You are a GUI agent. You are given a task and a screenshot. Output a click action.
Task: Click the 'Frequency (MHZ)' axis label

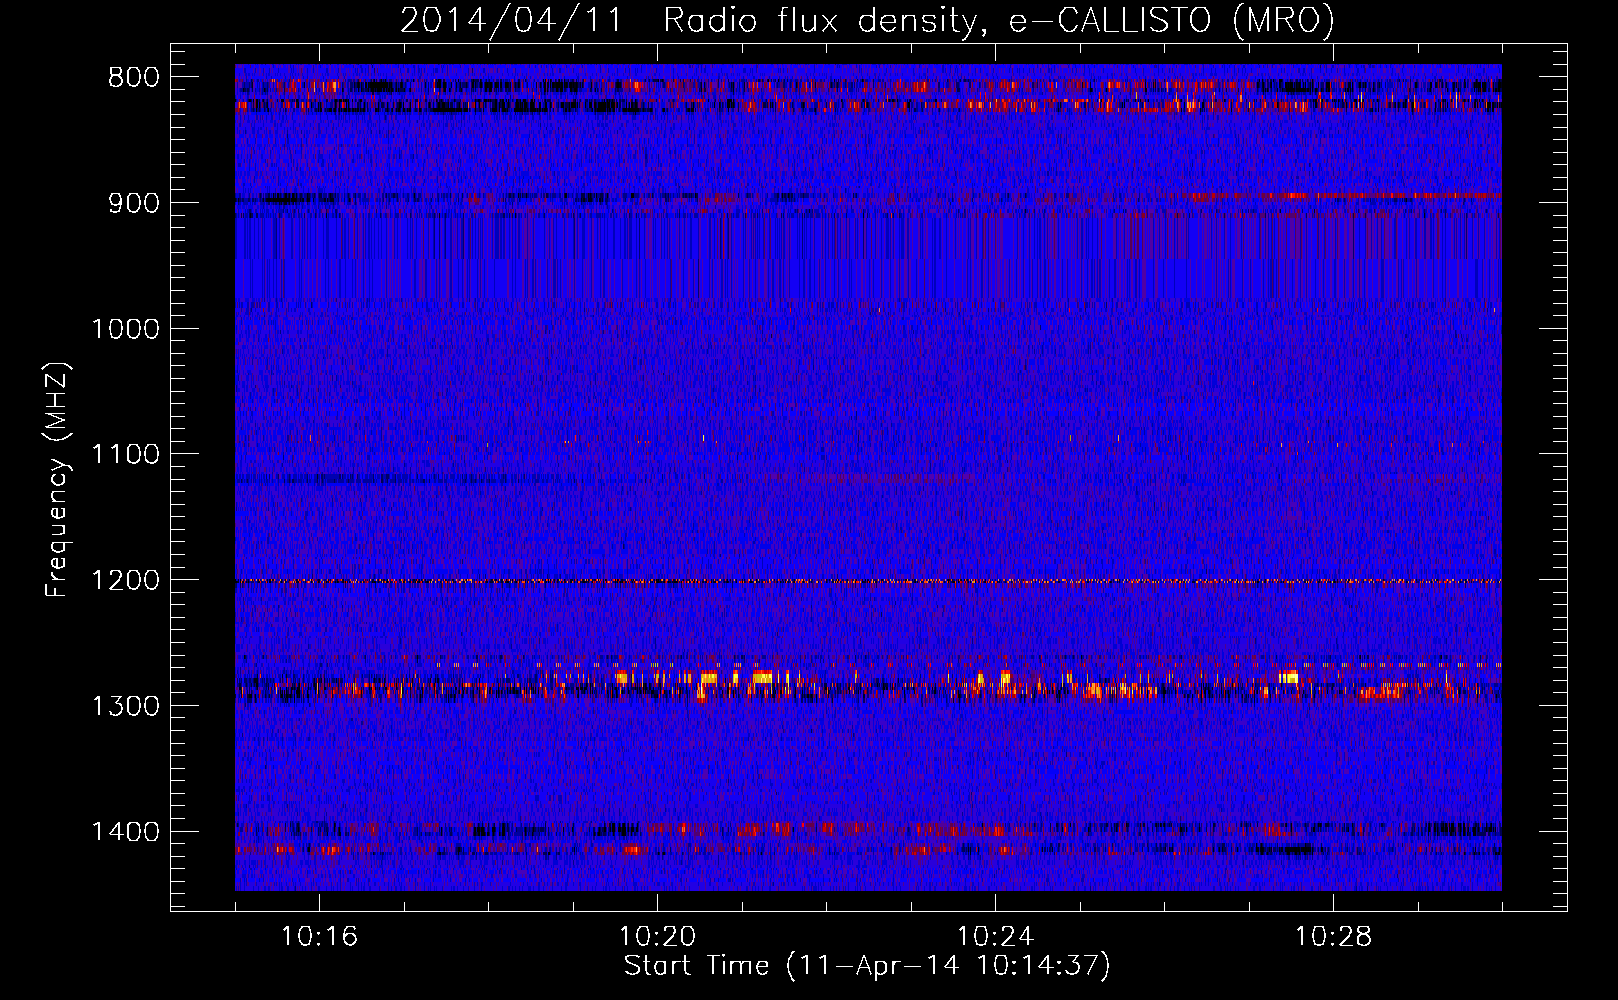click(x=57, y=480)
